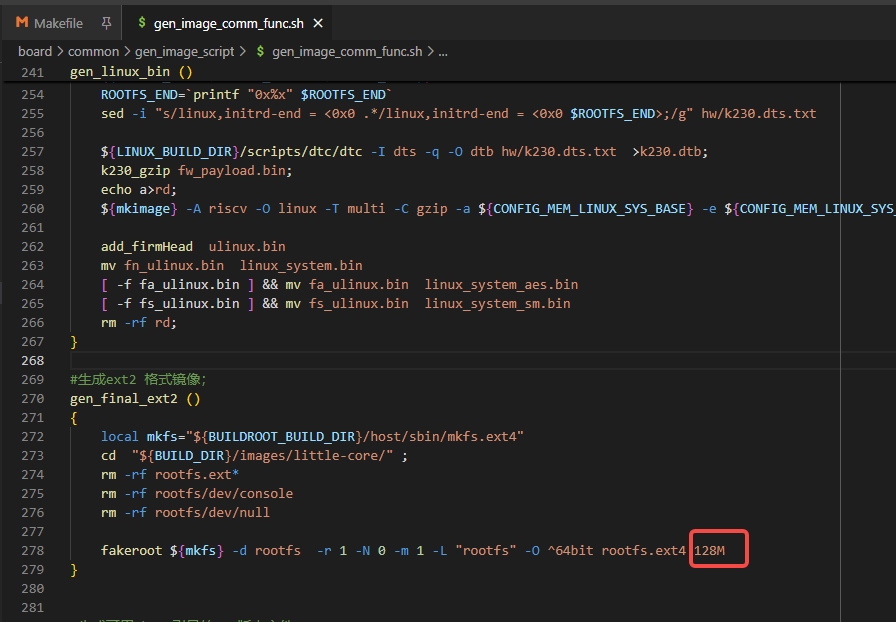The width and height of the screenshot is (896, 622).
Task: Open the board breadcrumb segment
Action: [x=35, y=51]
